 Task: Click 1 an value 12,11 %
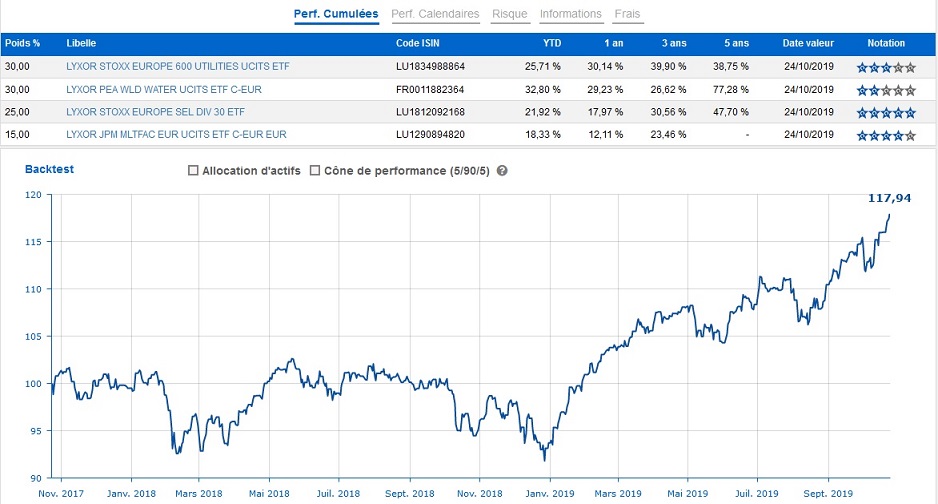(x=605, y=135)
